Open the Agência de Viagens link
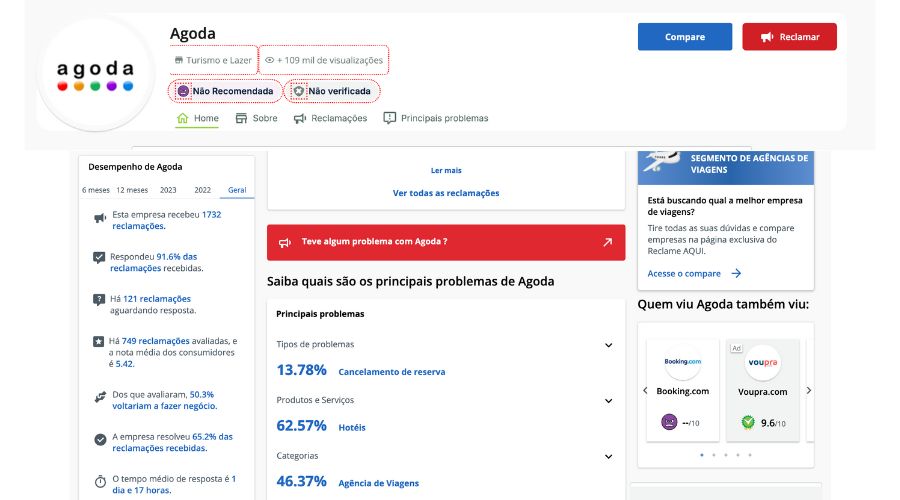900x500 pixels. click(x=378, y=483)
